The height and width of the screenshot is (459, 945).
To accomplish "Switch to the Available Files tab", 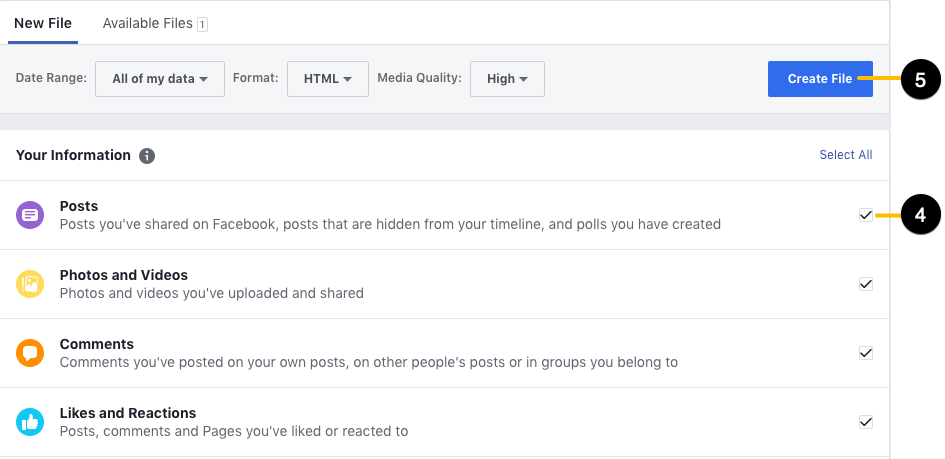I will point(155,23).
